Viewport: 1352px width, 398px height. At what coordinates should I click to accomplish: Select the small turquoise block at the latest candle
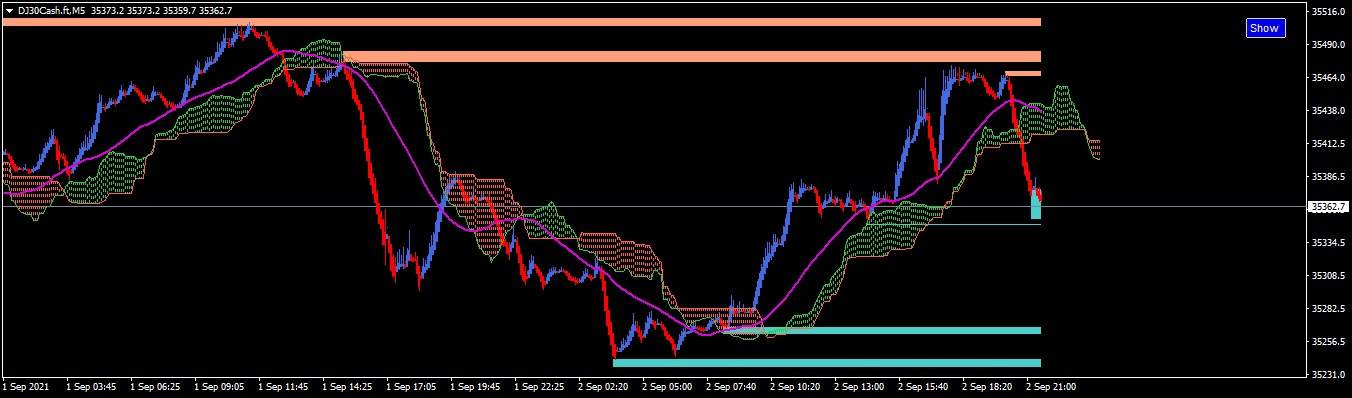pos(1036,204)
